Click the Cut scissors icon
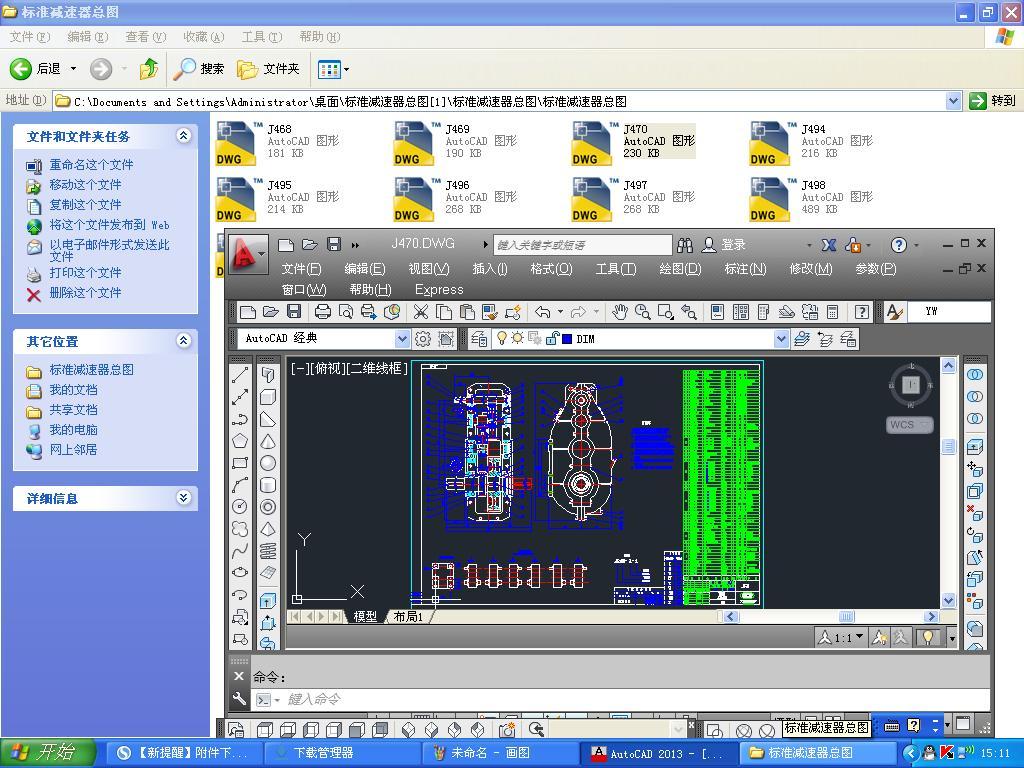The image size is (1024, 768). click(x=421, y=312)
